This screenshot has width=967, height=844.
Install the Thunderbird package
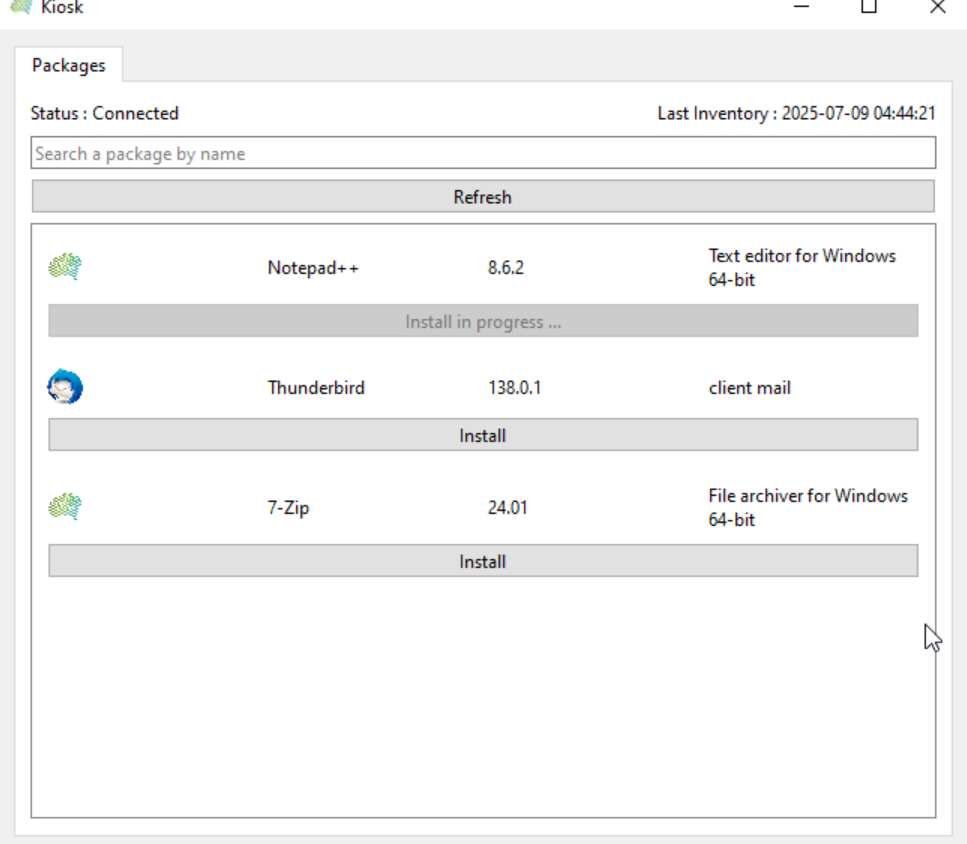(482, 436)
